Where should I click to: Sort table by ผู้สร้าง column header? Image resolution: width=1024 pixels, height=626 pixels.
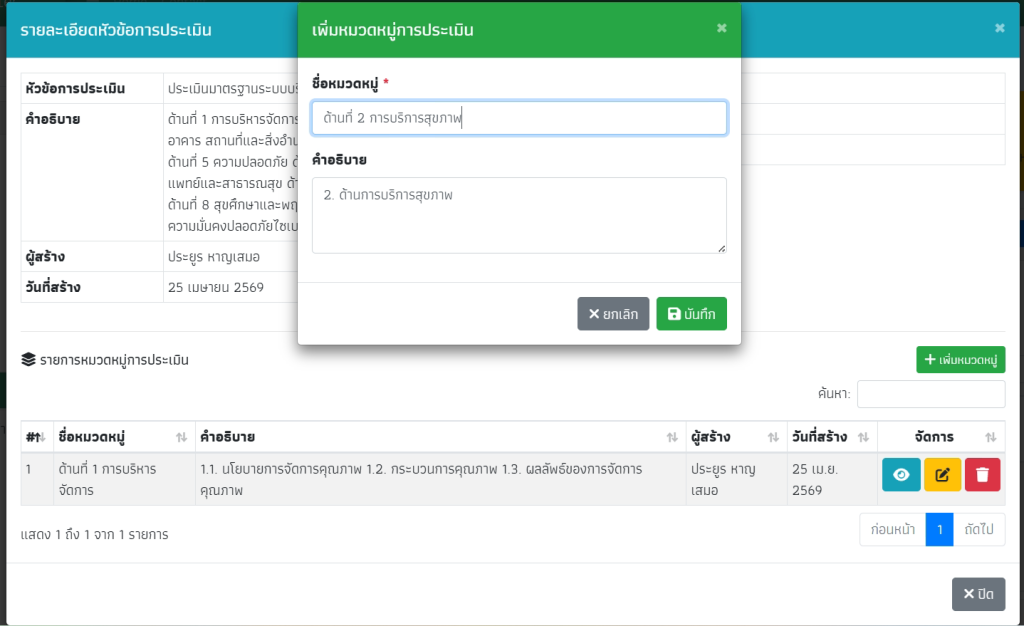click(x=735, y=437)
